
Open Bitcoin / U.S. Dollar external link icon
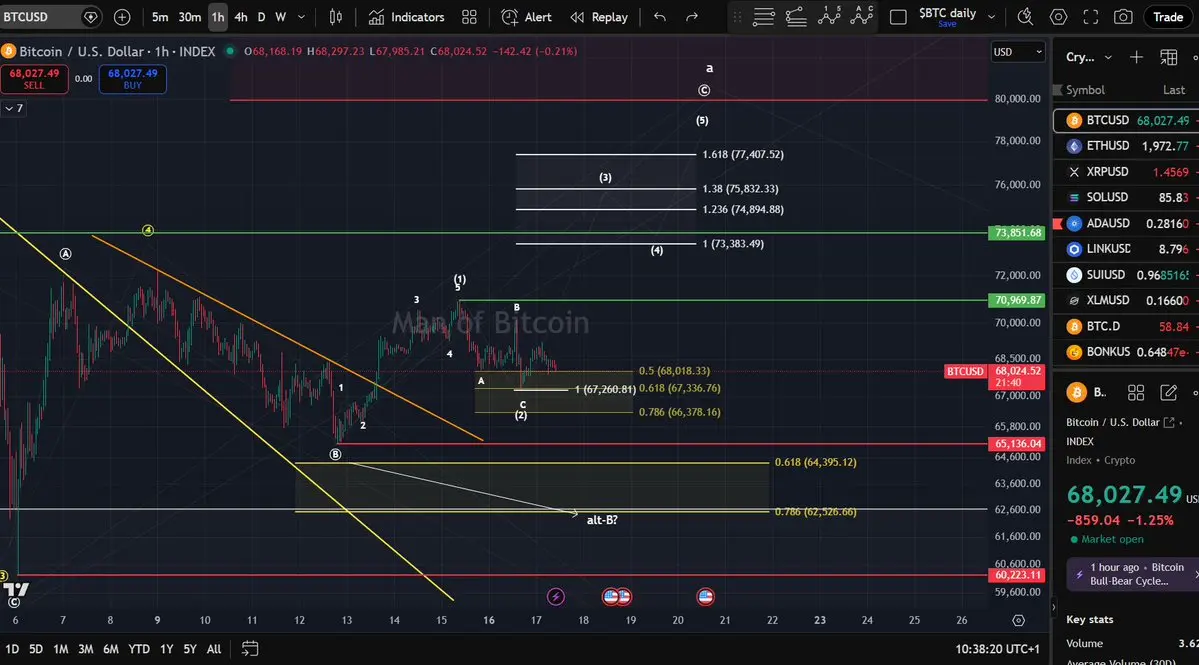[x=1168, y=422]
